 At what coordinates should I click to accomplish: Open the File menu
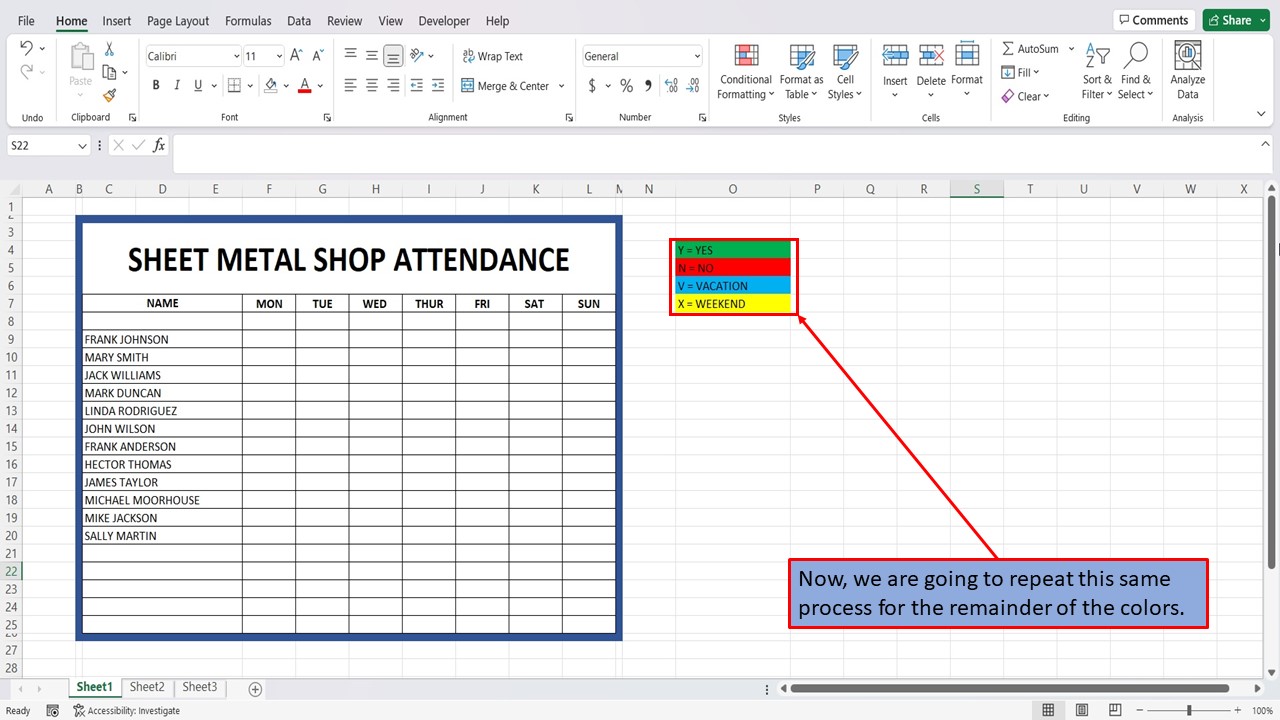(x=26, y=21)
